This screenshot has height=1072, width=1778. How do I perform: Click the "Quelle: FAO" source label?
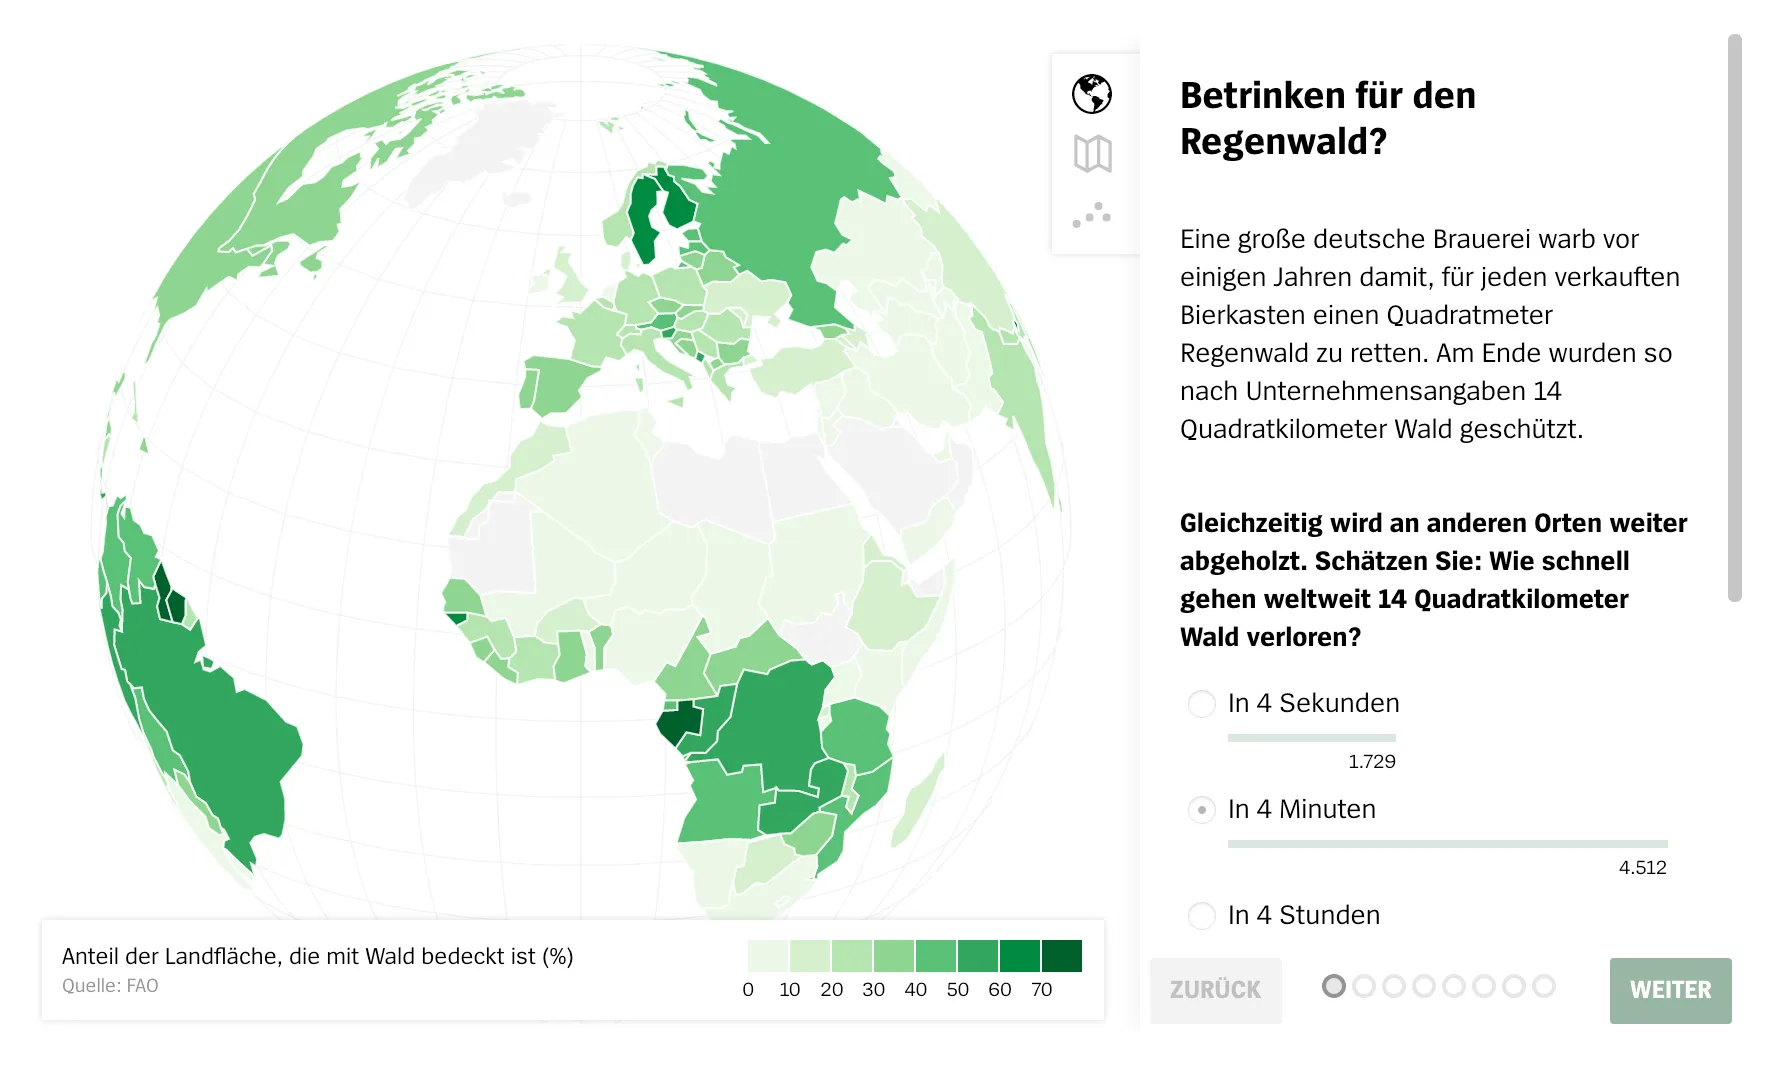[x=110, y=985]
